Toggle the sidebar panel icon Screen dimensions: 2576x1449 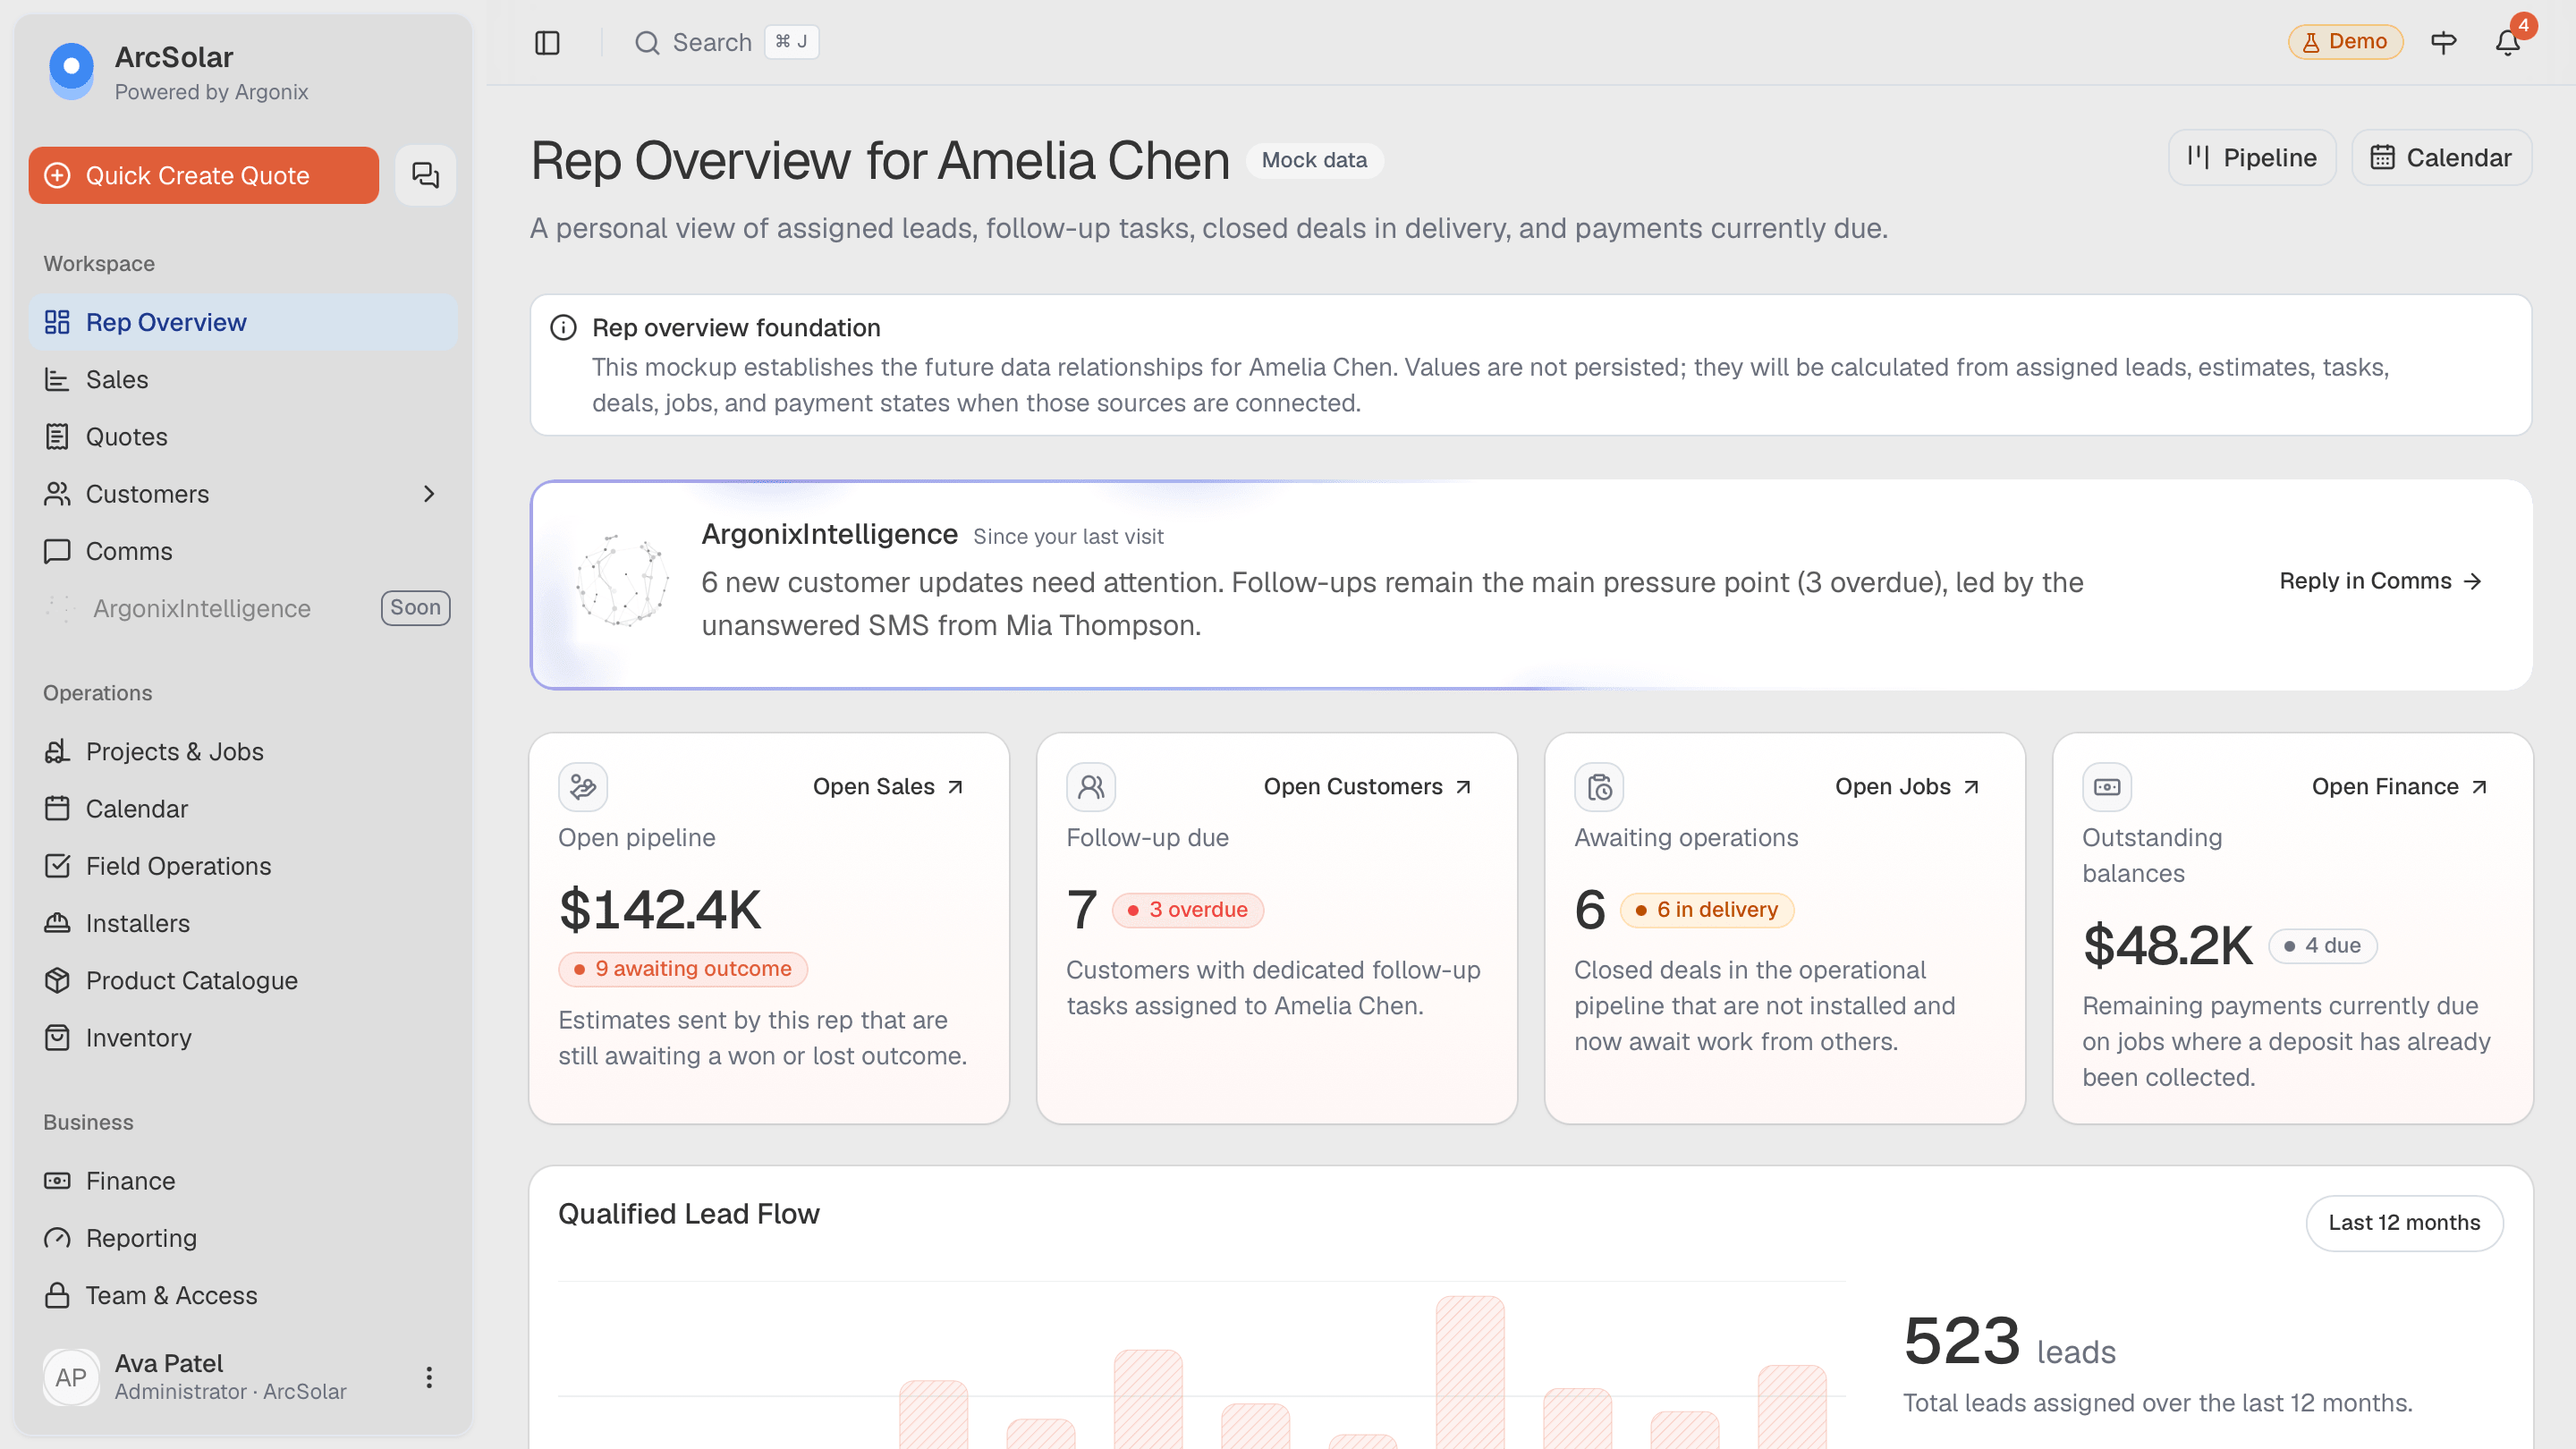[x=547, y=42]
